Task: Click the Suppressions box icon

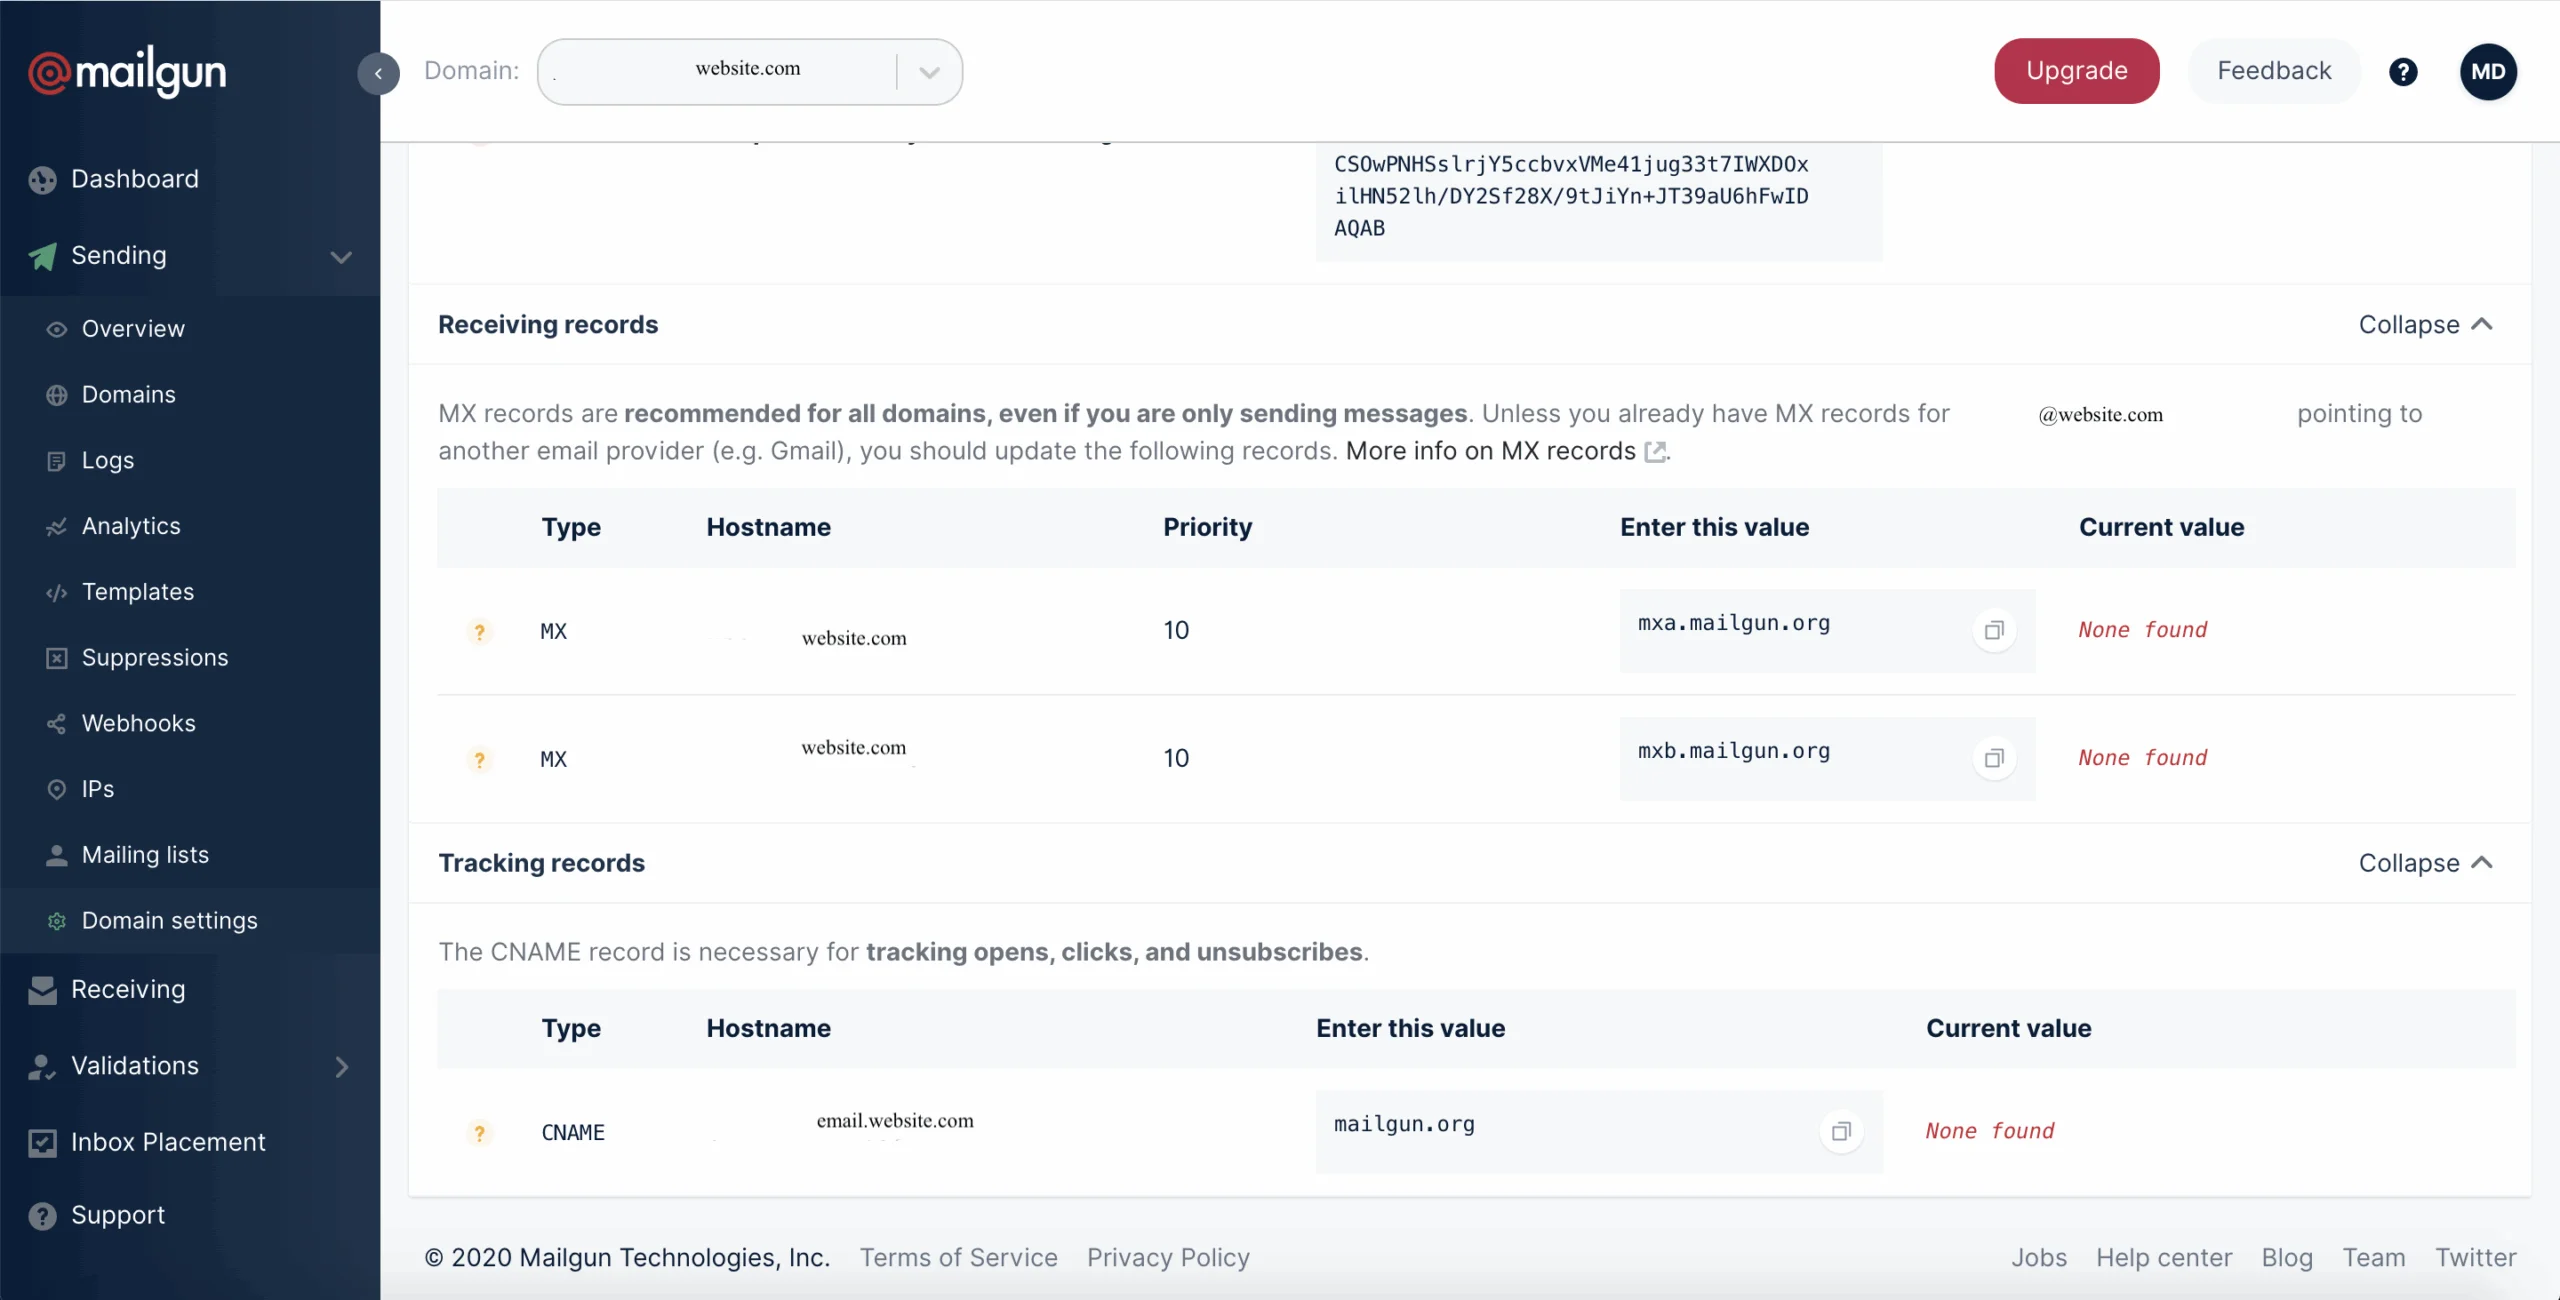Action: [57, 658]
